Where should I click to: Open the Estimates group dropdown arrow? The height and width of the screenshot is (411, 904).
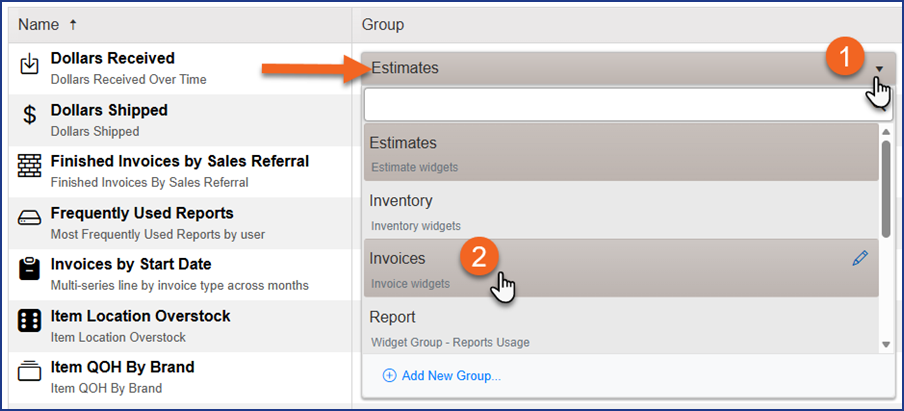pos(879,69)
